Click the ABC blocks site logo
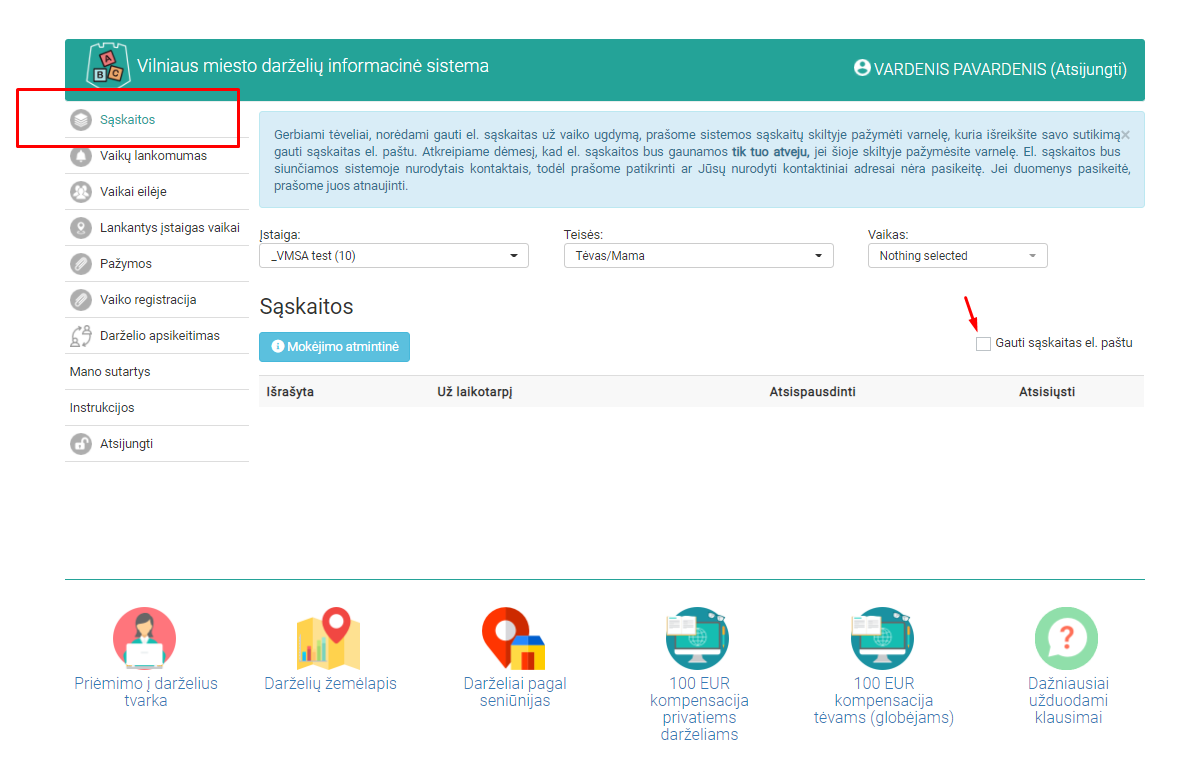This screenshot has width=1192, height=769. click(x=108, y=67)
